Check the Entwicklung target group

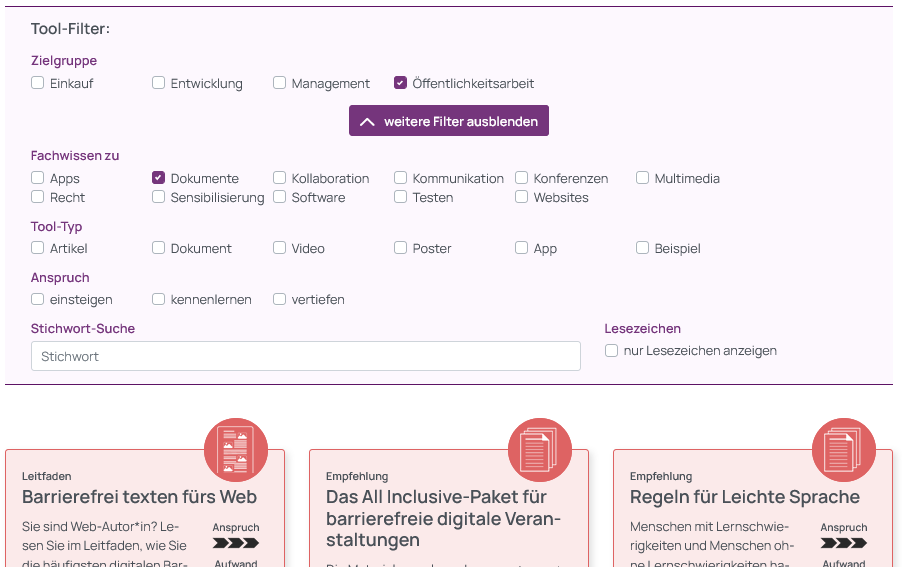158,83
